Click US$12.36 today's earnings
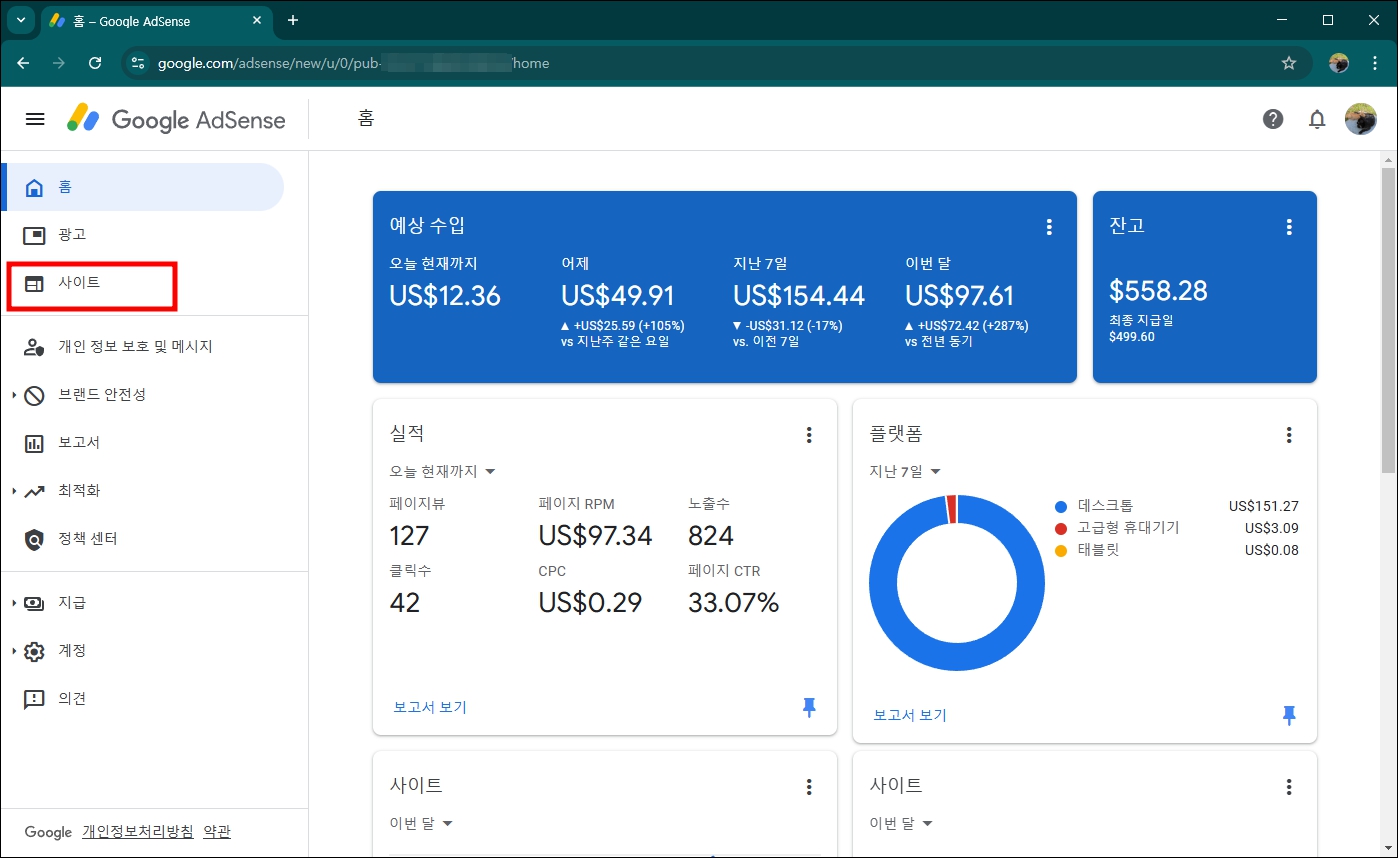Viewport: 1398px width, 858px height. coord(445,296)
